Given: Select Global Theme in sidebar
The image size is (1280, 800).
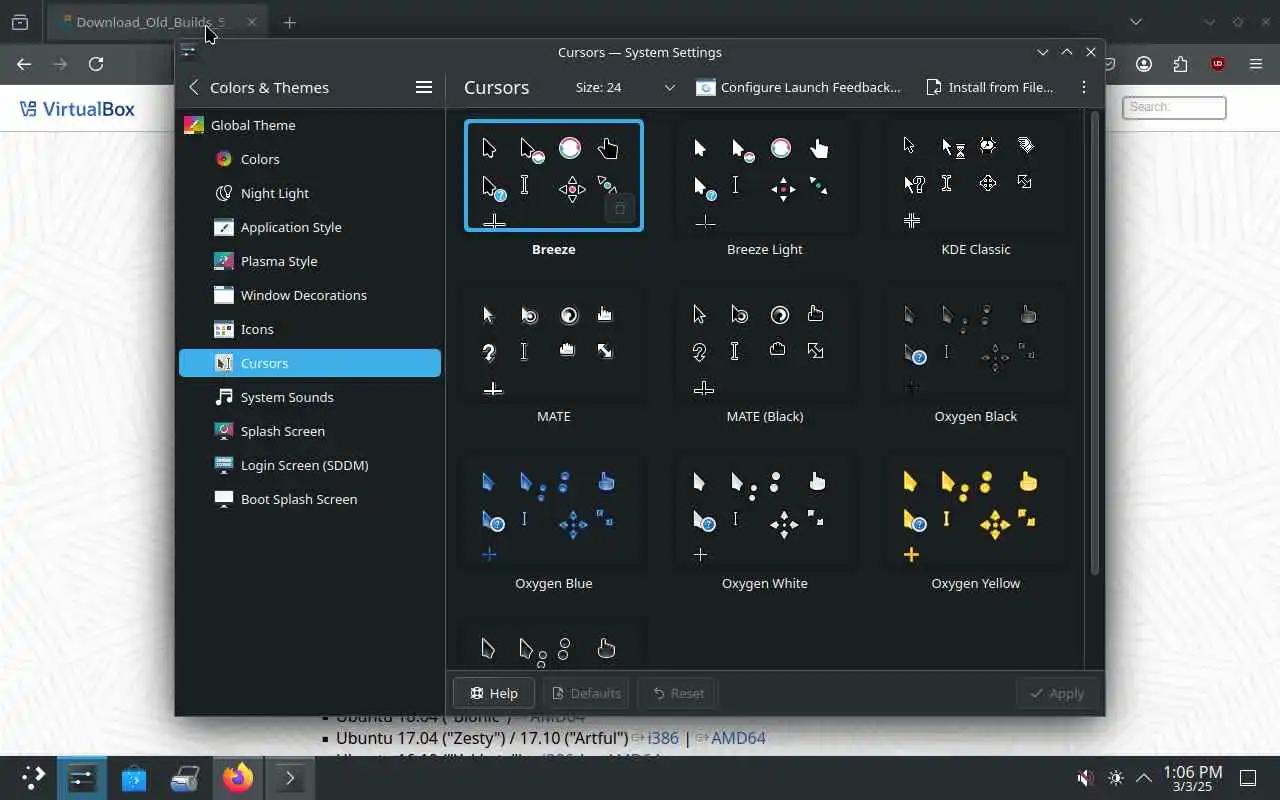Looking at the screenshot, I should [310, 125].
